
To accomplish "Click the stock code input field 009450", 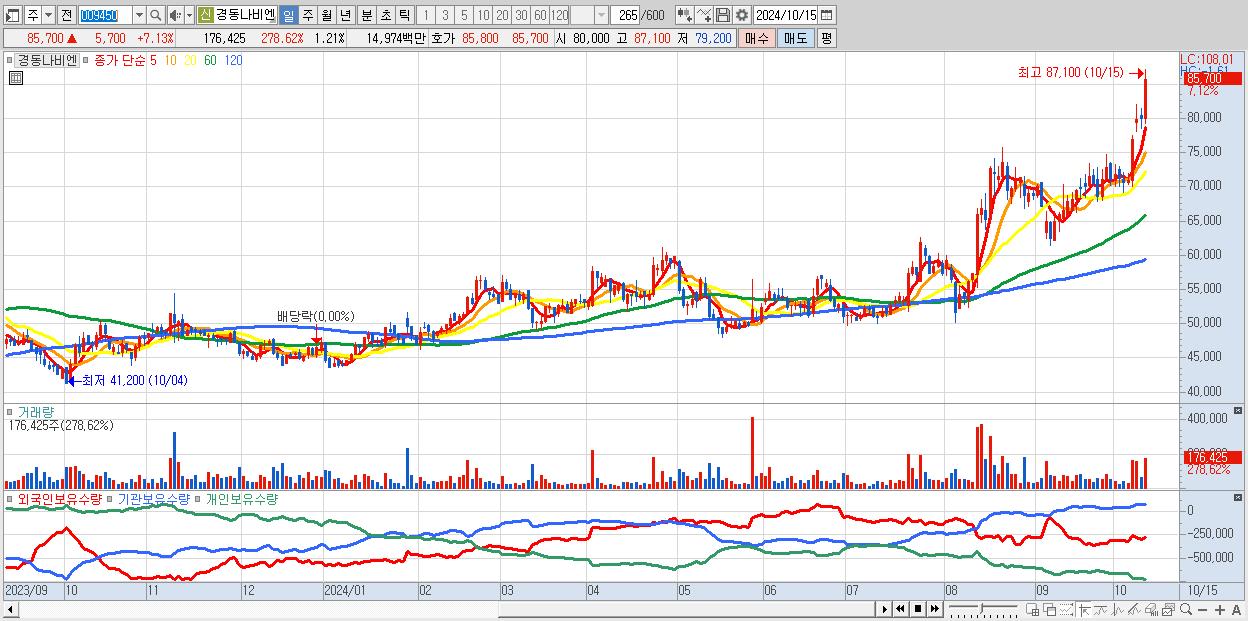I will point(104,15).
